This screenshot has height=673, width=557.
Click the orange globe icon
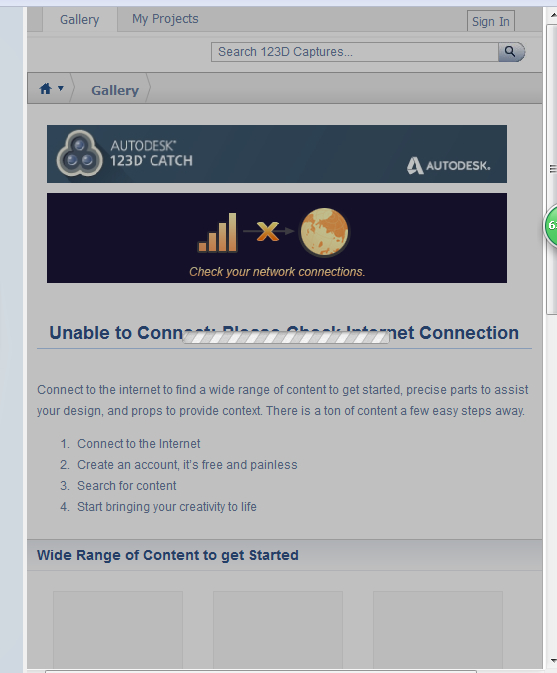point(324,232)
